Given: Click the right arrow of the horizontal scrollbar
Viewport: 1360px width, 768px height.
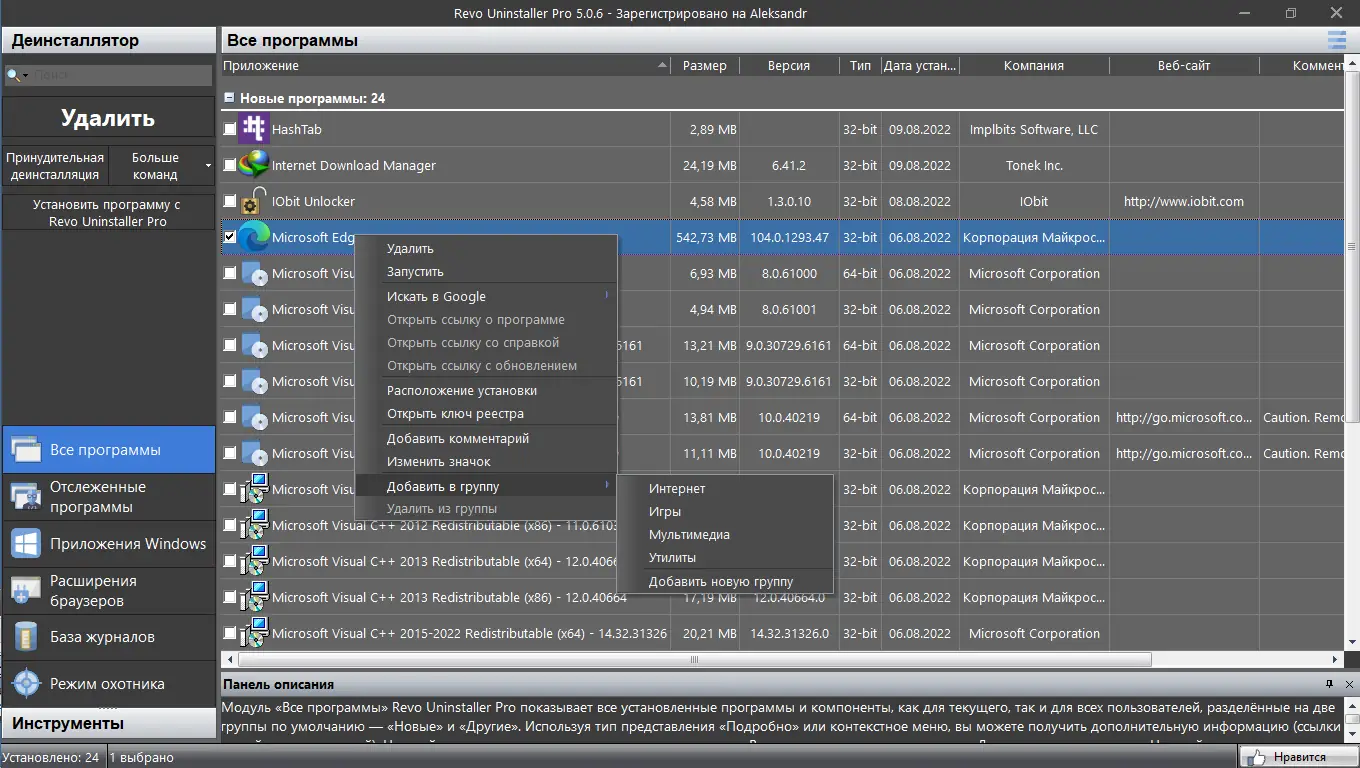Looking at the screenshot, I should [1337, 660].
